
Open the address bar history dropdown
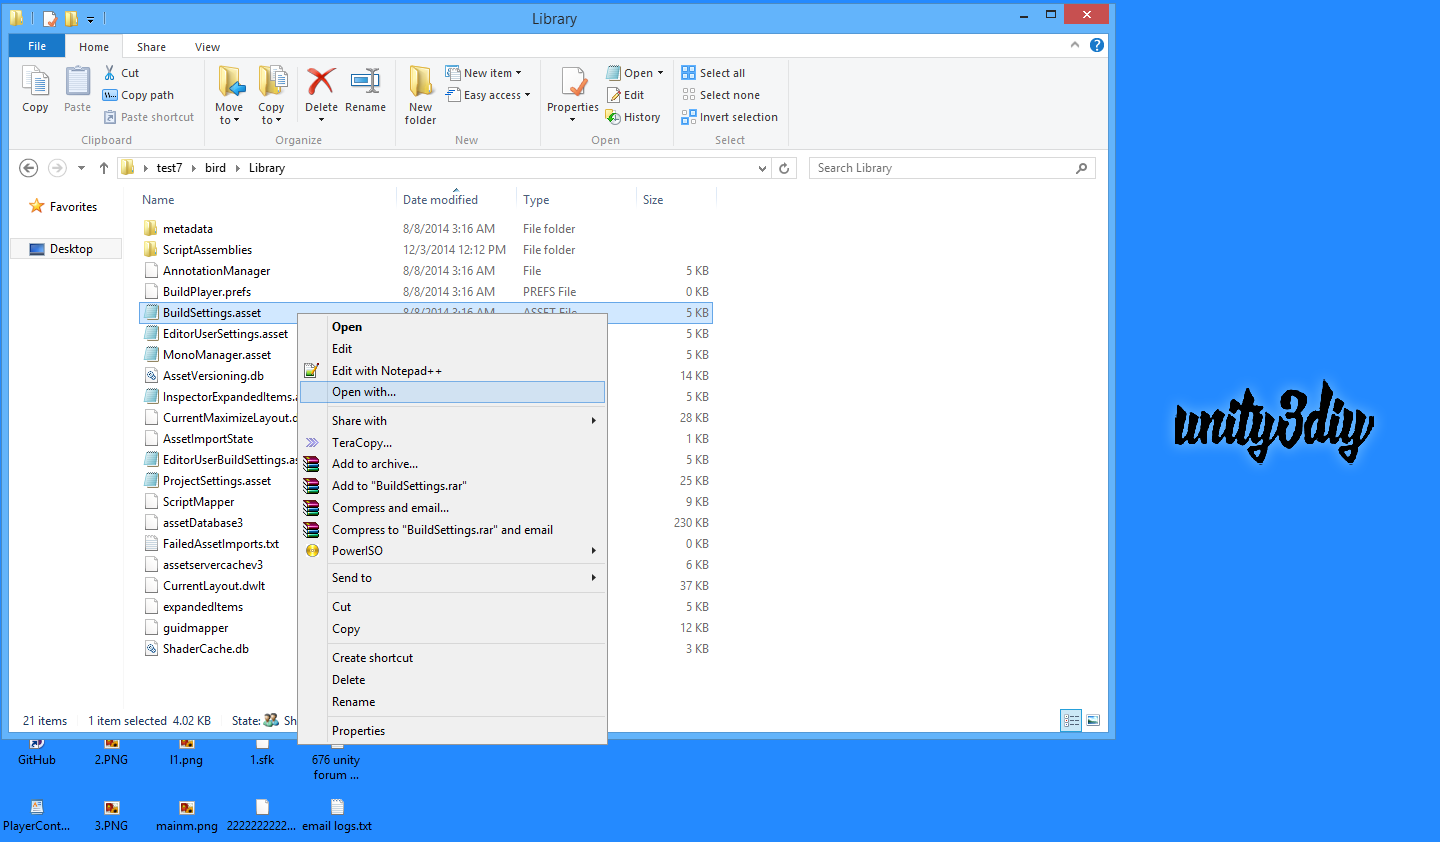point(762,168)
